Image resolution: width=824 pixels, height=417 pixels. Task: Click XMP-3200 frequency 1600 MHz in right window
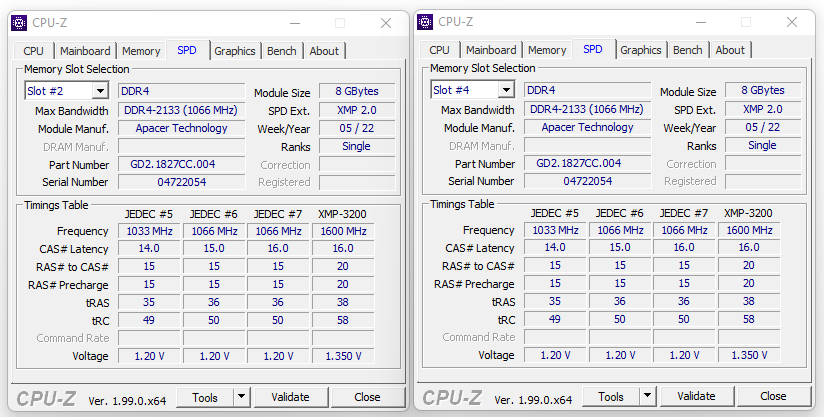click(x=749, y=230)
